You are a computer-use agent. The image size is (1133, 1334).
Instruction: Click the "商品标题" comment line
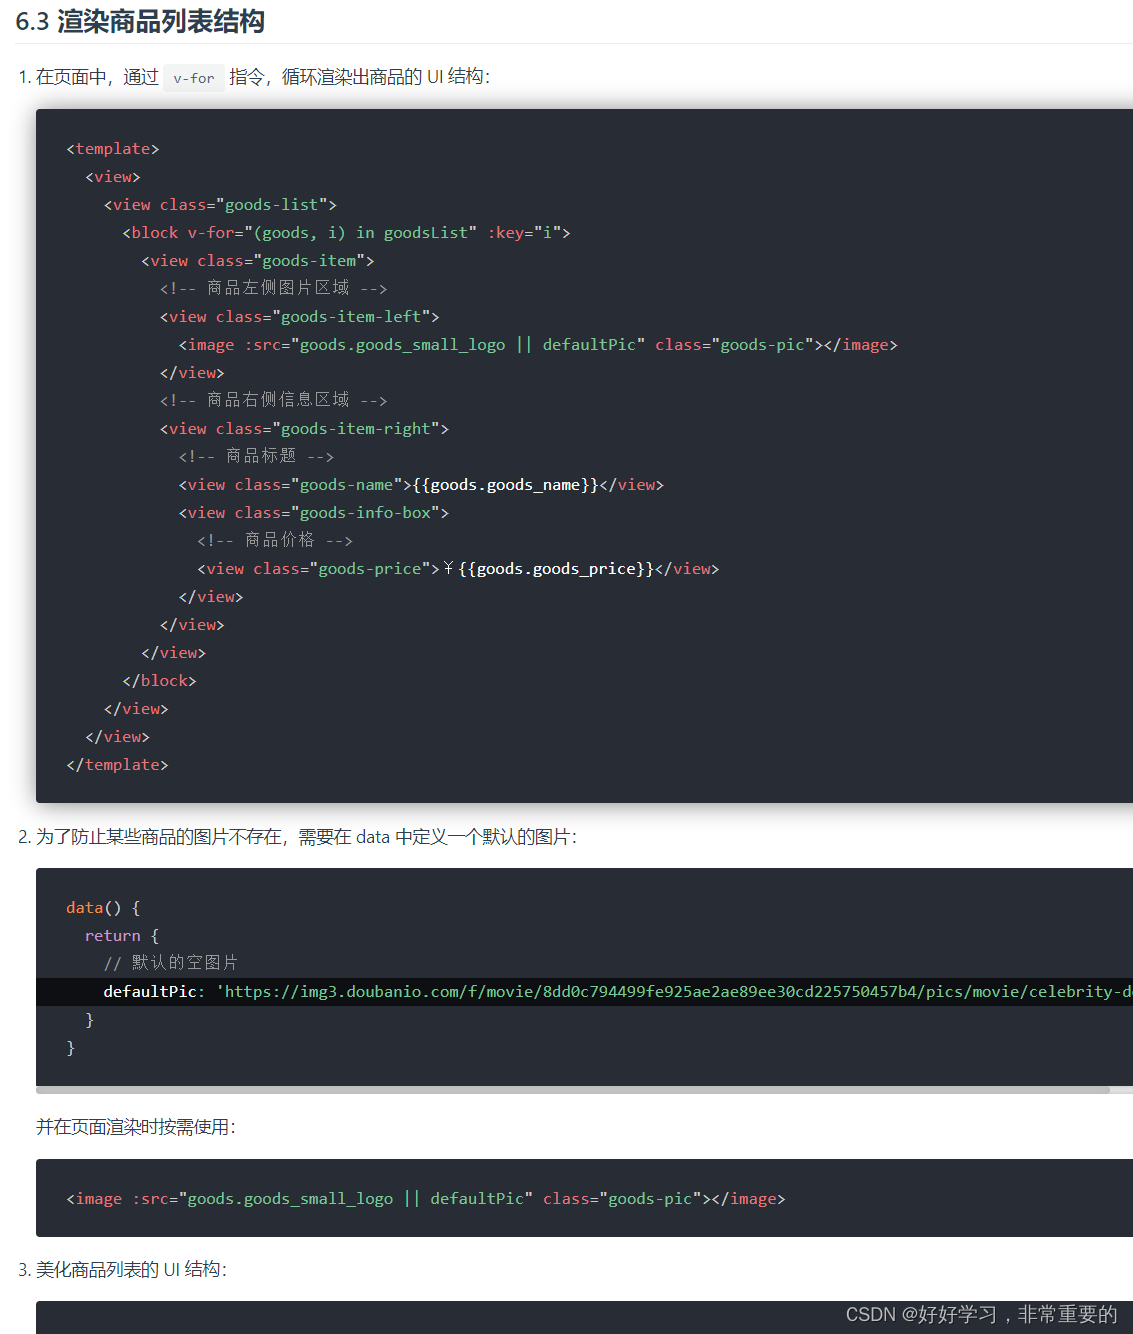256,456
